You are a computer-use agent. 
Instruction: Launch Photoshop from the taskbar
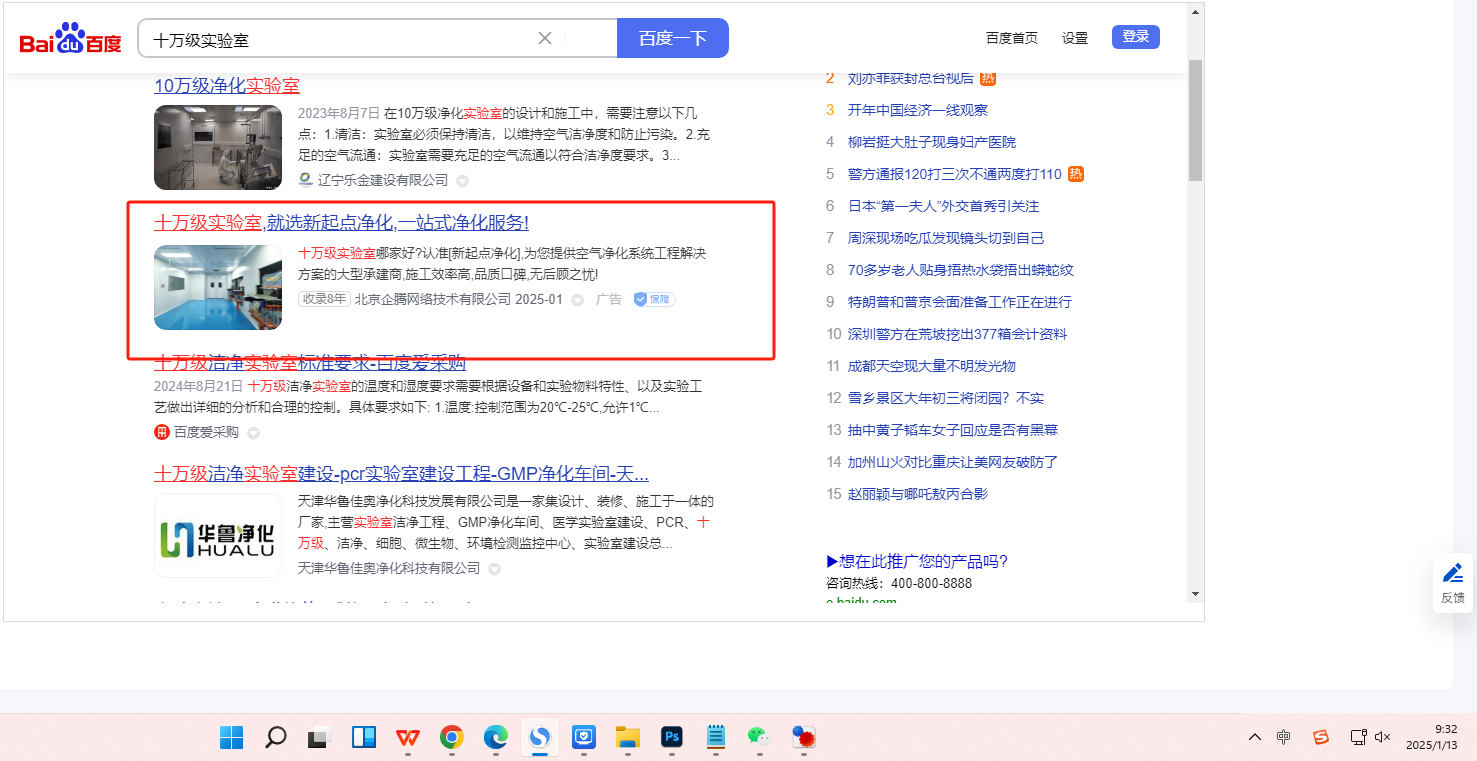click(671, 738)
